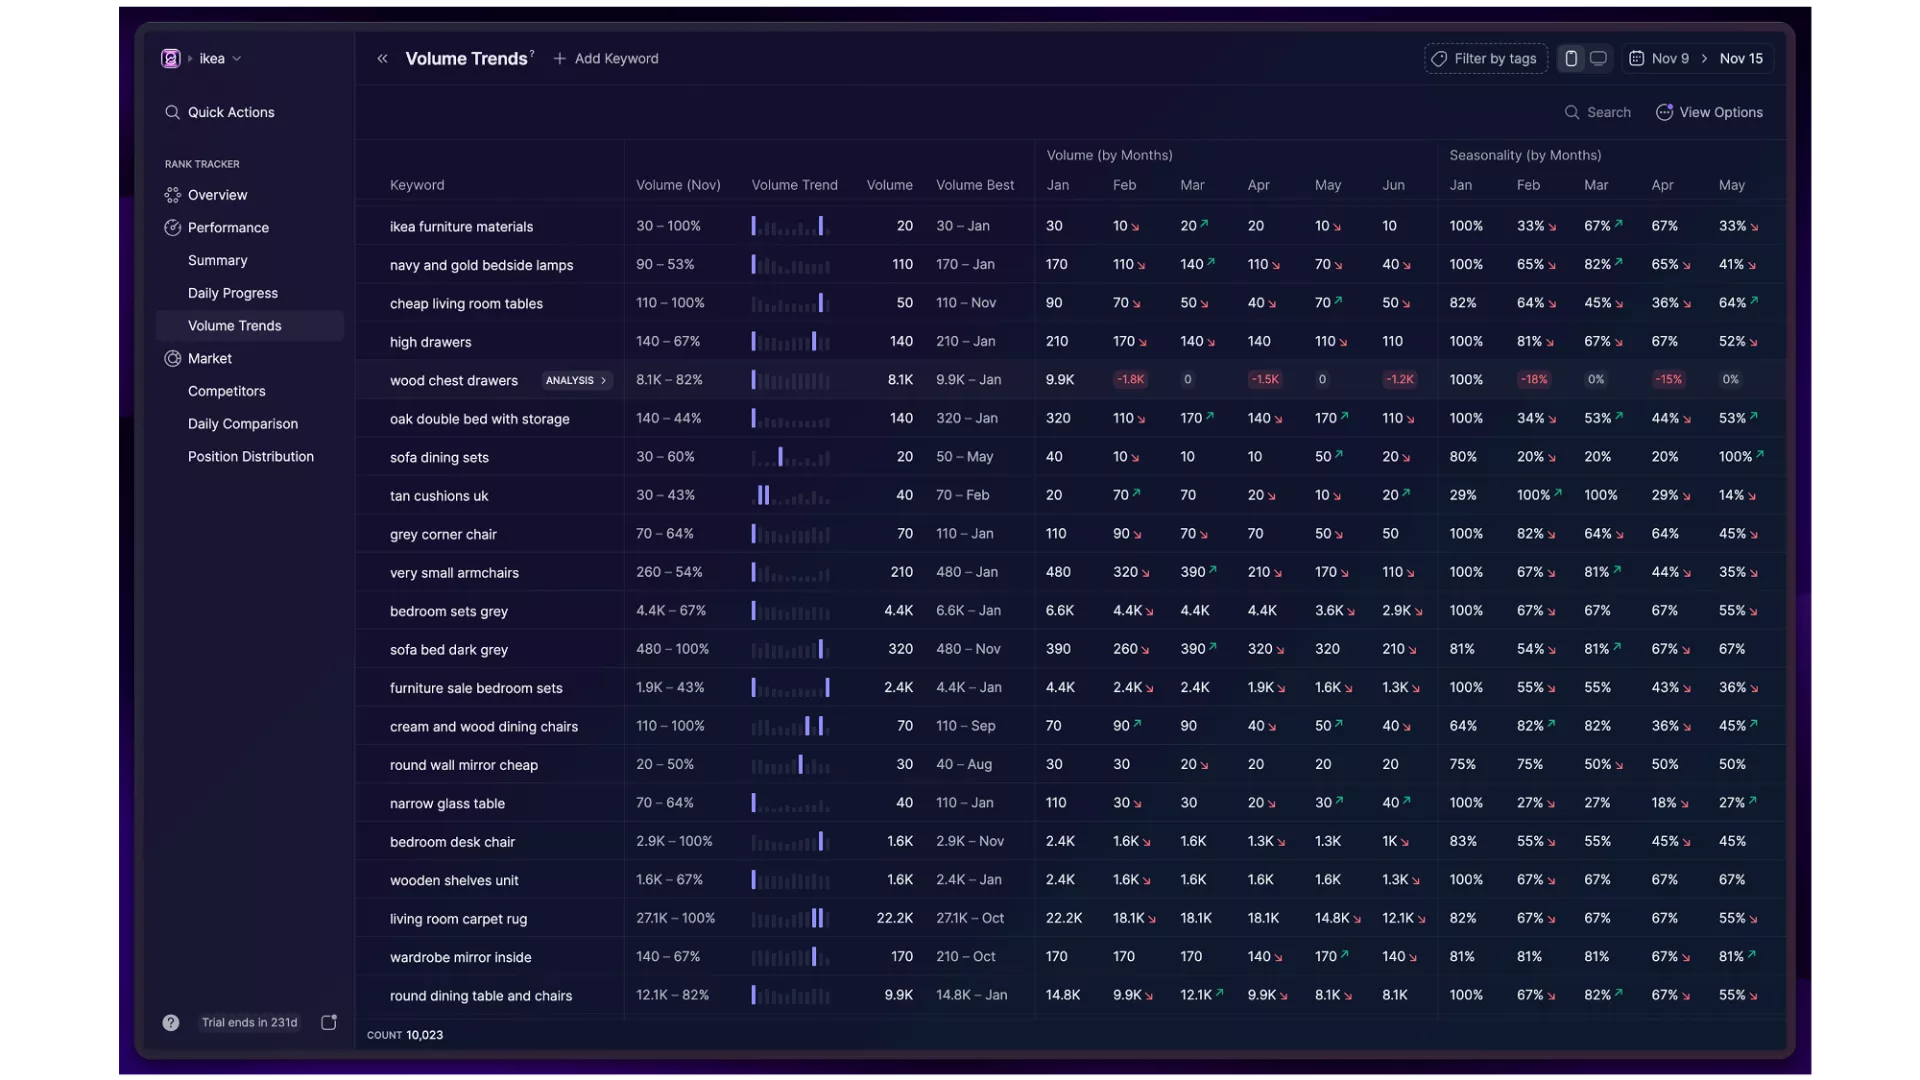The image size is (1920, 1080).
Task: Click the workspace logo icon
Action: coord(170,59)
